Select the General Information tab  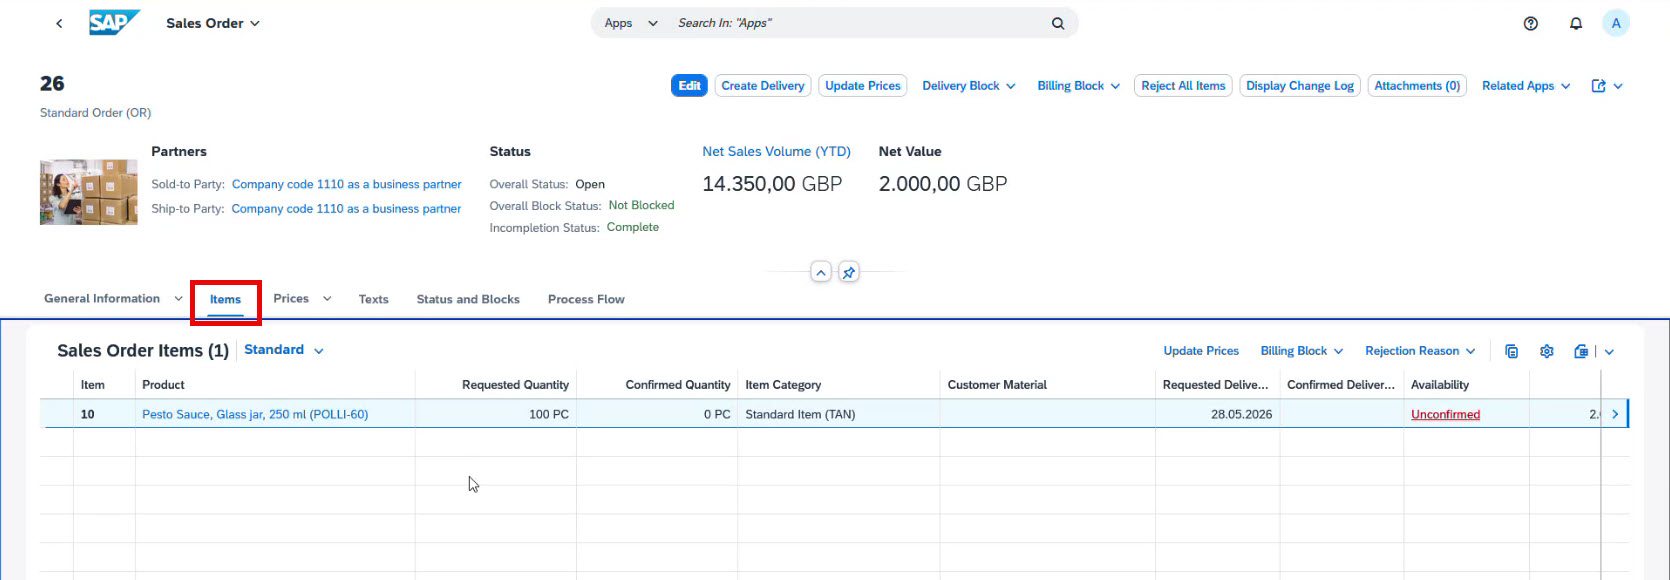pos(102,299)
